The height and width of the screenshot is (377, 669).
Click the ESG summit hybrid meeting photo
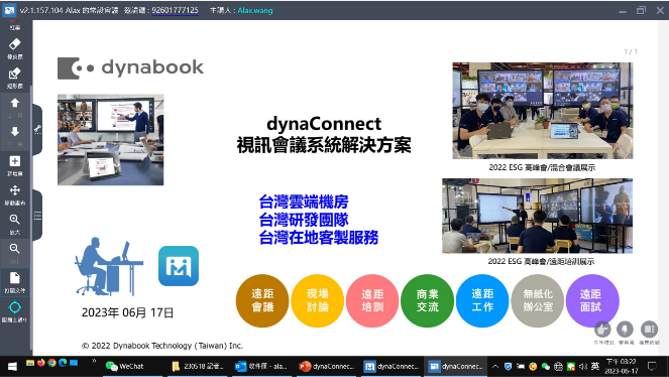pyautogui.click(x=542, y=110)
